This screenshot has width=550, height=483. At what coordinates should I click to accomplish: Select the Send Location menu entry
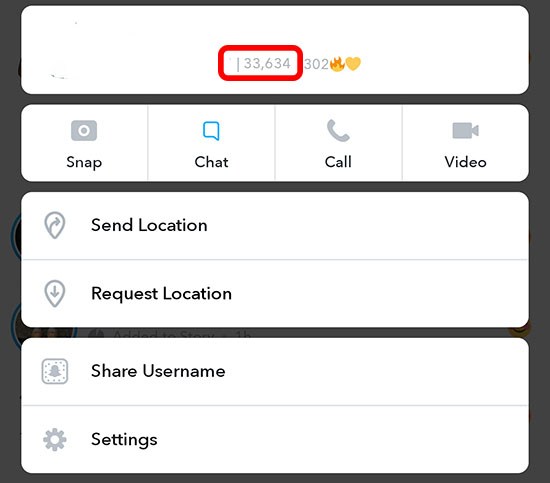tap(275, 226)
